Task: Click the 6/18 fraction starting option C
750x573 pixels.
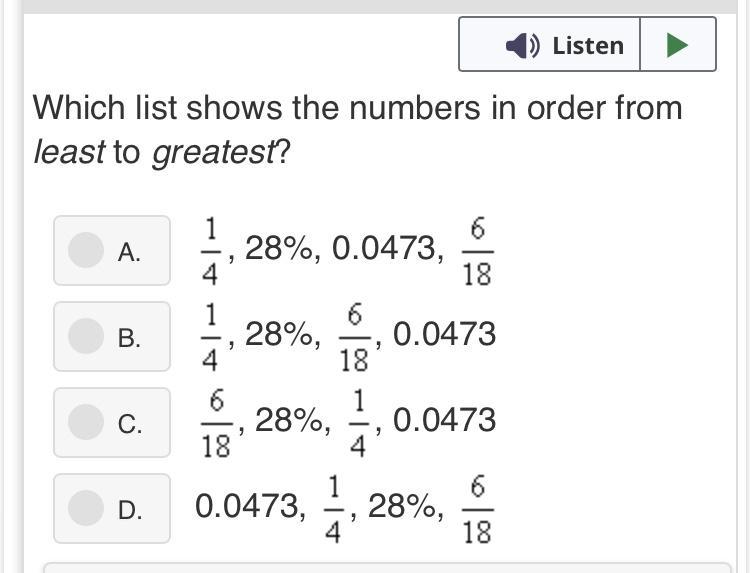Action: (216, 422)
